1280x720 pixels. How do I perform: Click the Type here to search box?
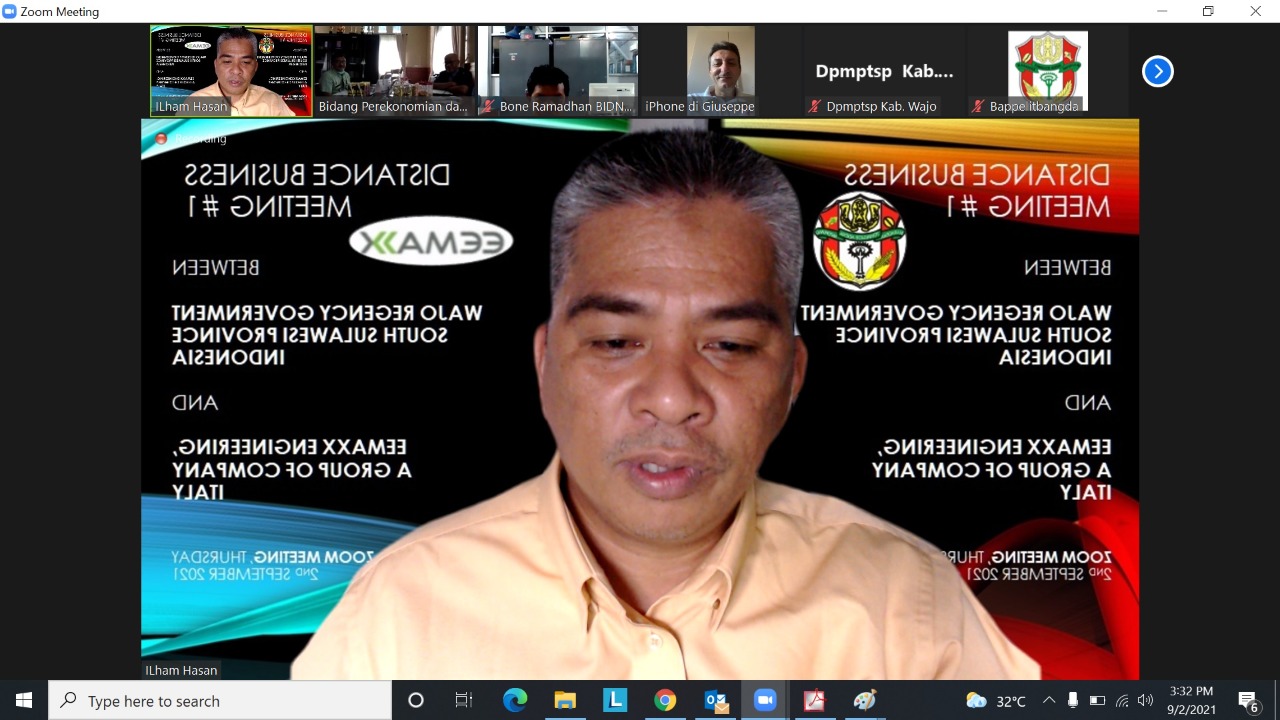220,700
